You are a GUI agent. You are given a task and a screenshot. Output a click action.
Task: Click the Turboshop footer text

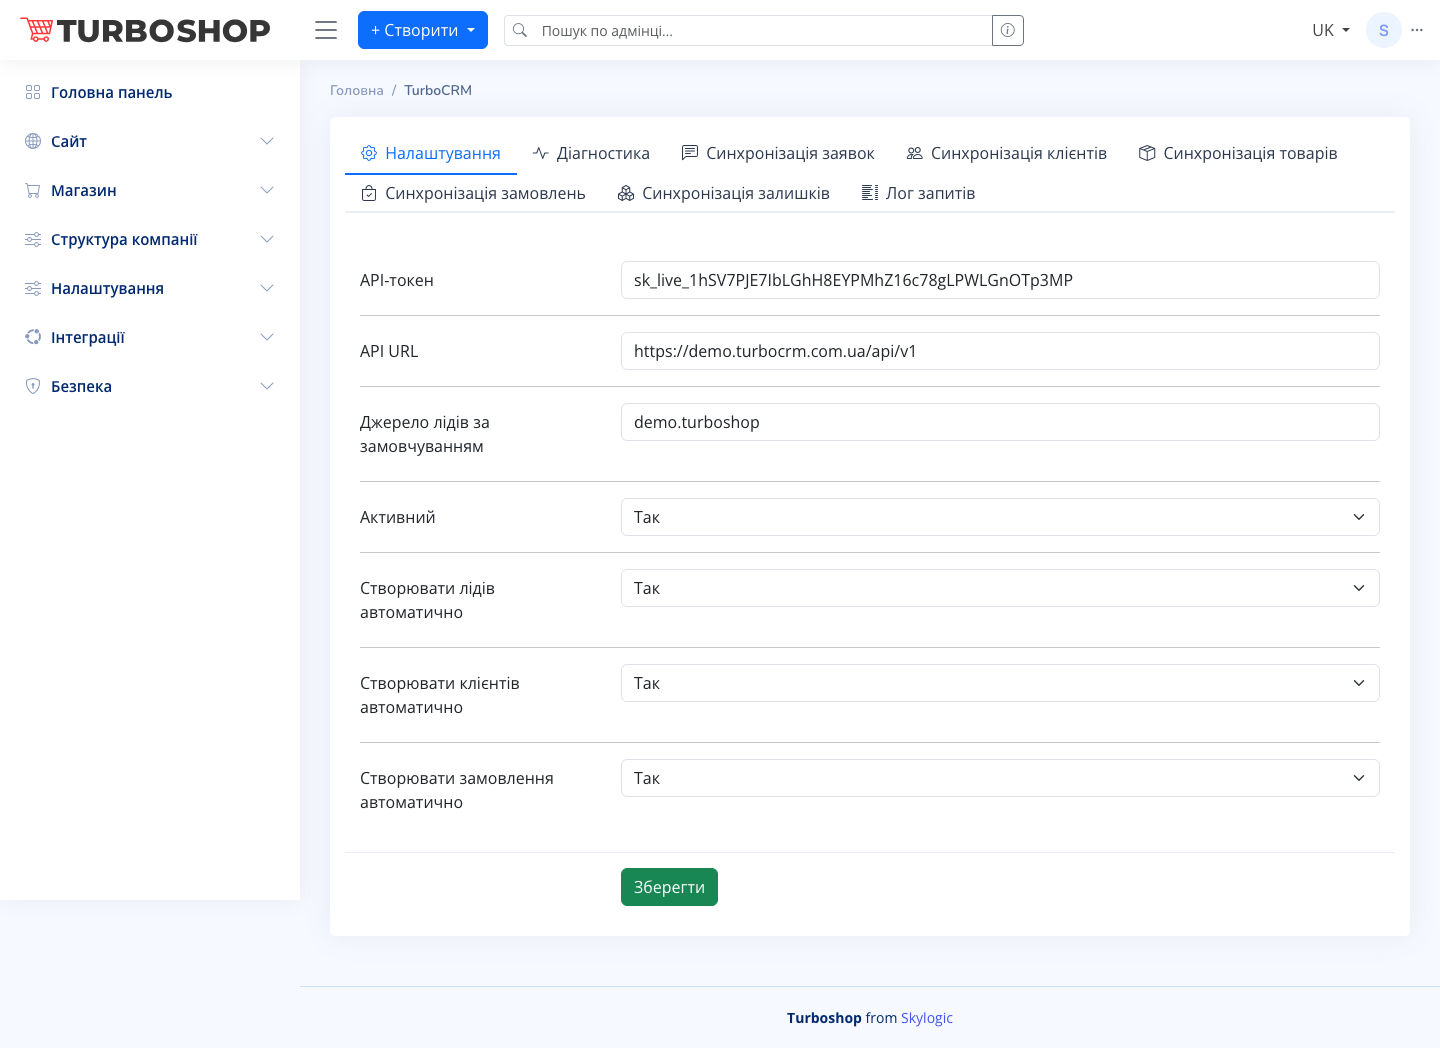824,1018
